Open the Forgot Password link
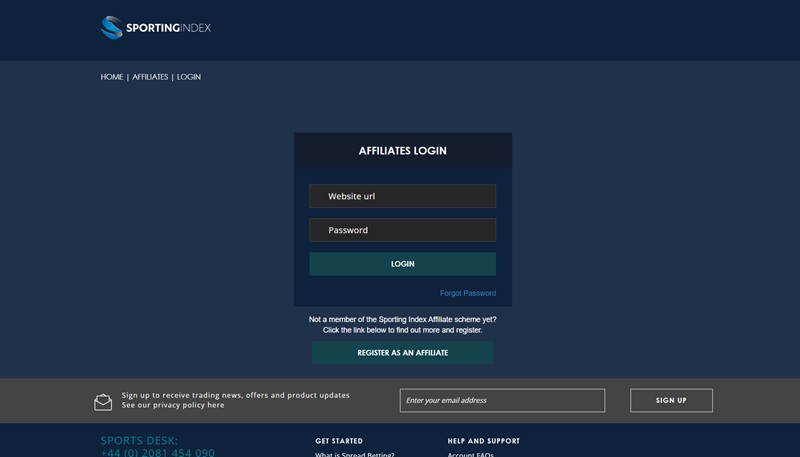The width and height of the screenshot is (800, 457). [468, 293]
